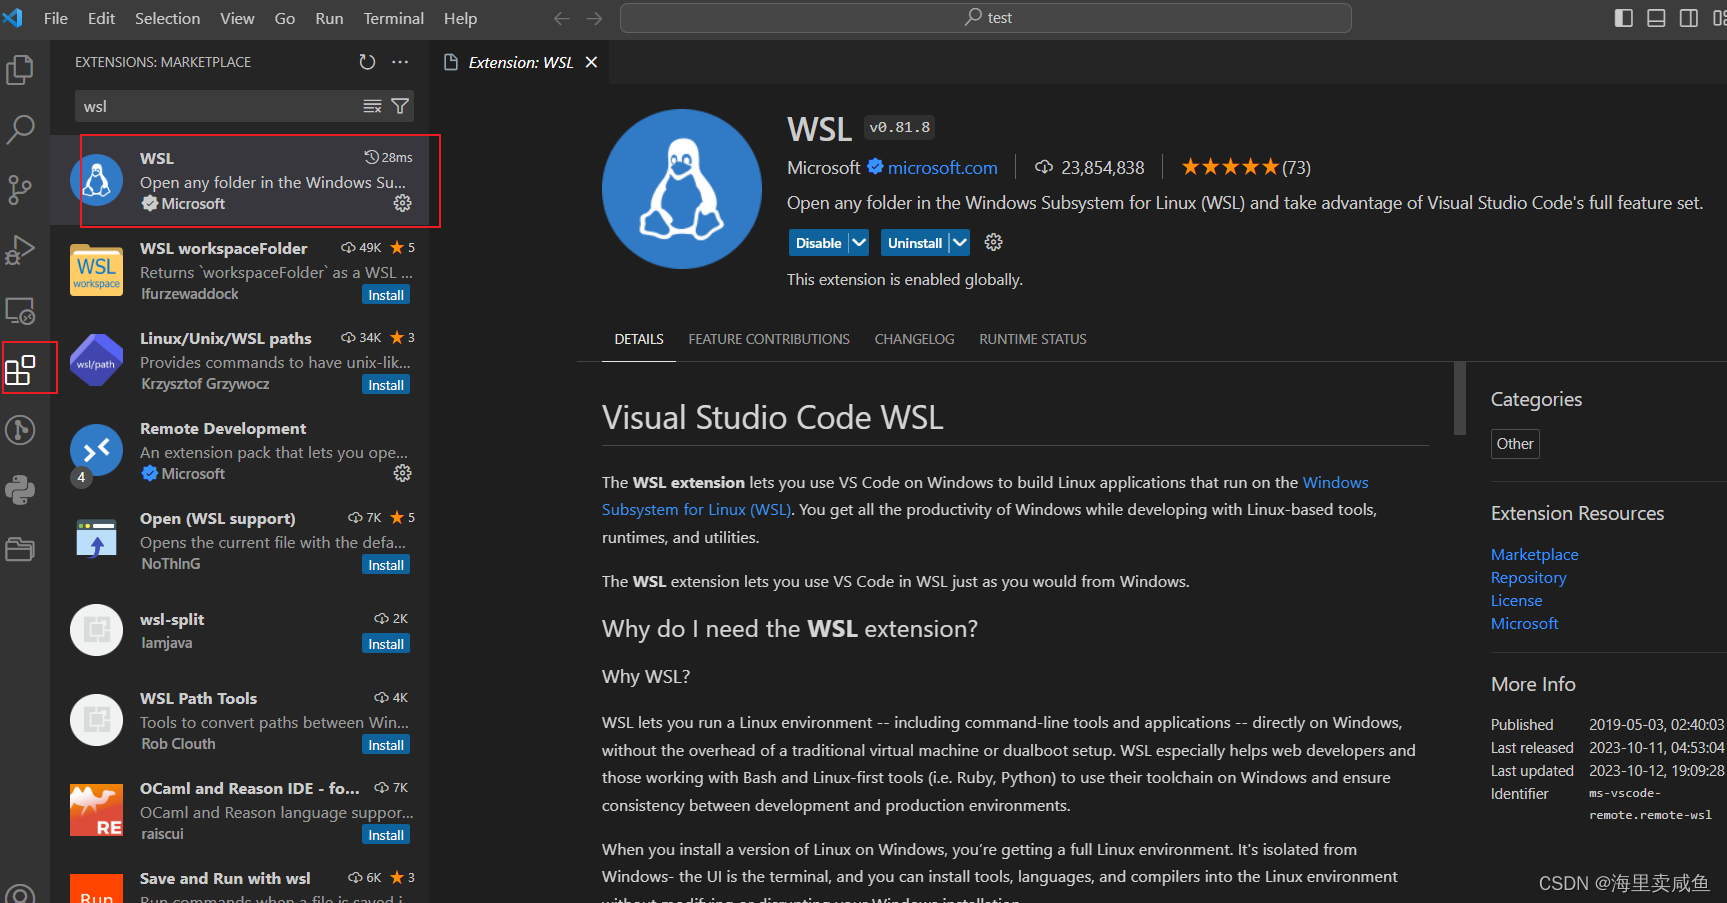Toggle the bottom panel visibility
Image resolution: width=1727 pixels, height=903 pixels.
(1656, 17)
